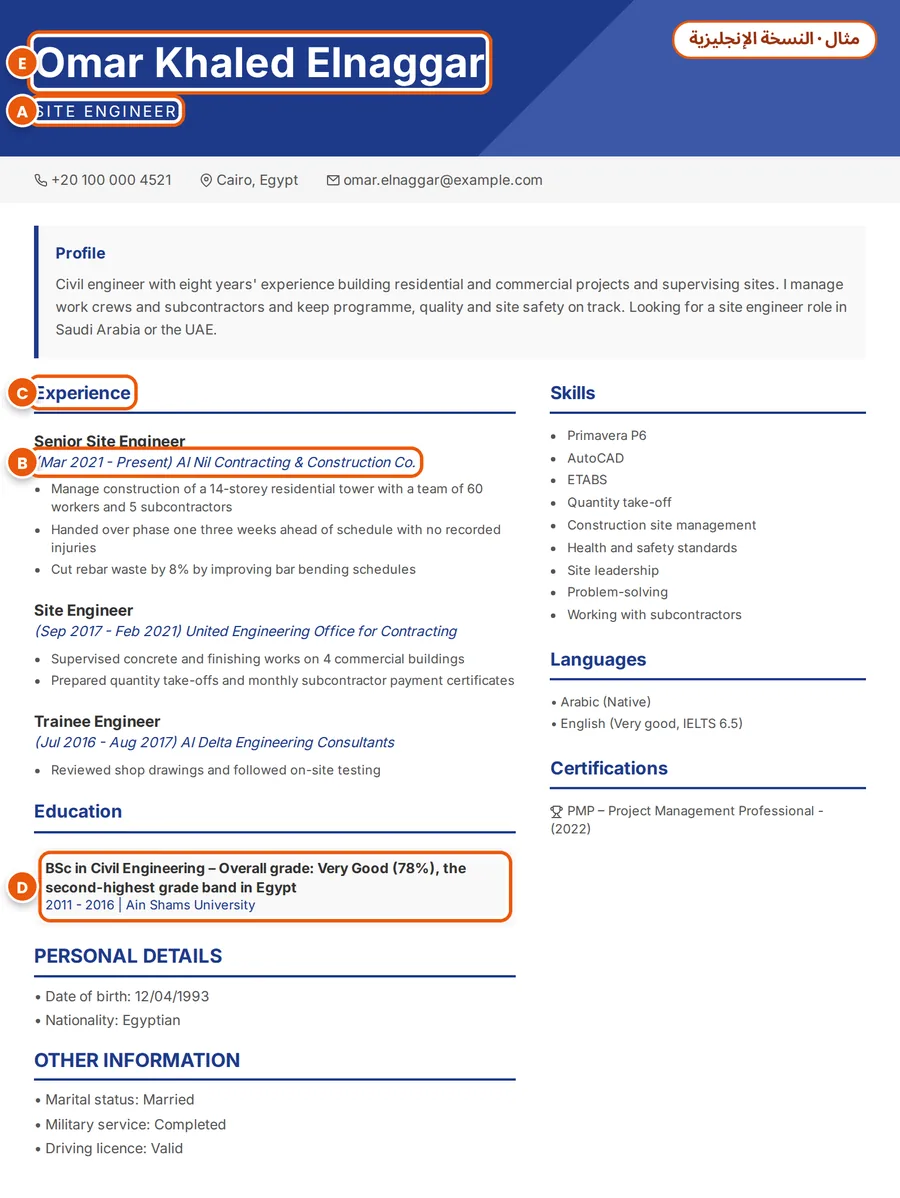Click the Nationality: Egyptian line
This screenshot has width=900, height=1198.
(107, 1021)
